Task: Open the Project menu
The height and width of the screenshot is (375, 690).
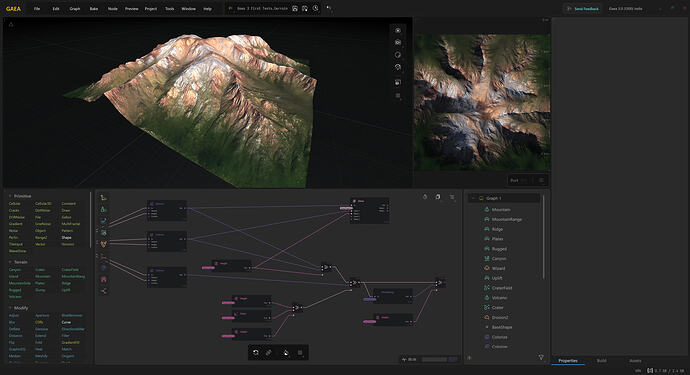Action: (x=151, y=8)
